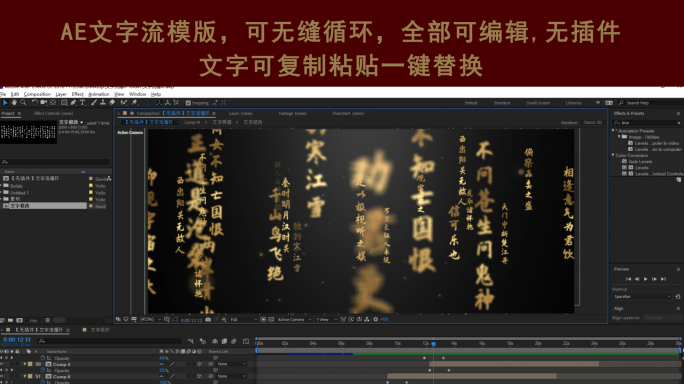Screen dimensions: 684x384
Task: Toggle visibility eye of Comp 4 layer
Action: (x=2, y=364)
